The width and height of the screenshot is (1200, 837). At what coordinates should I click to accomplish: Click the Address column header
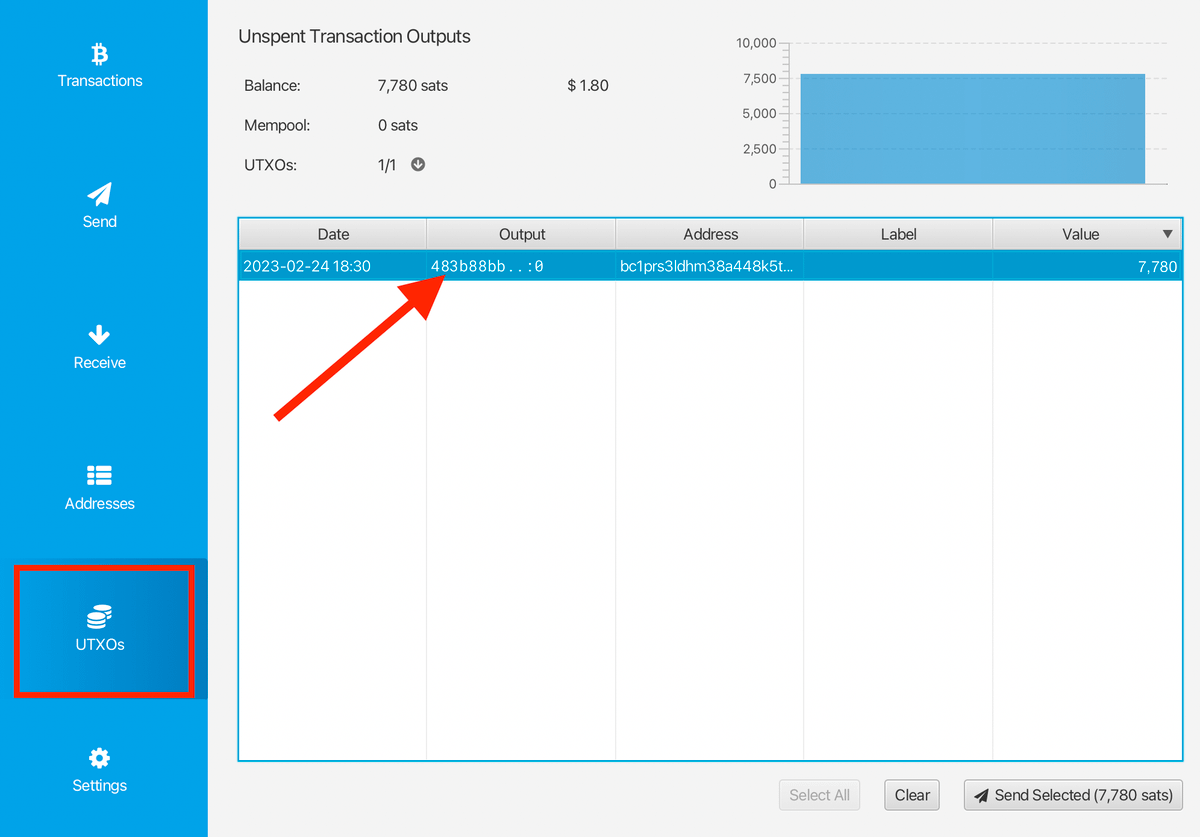[x=710, y=234]
